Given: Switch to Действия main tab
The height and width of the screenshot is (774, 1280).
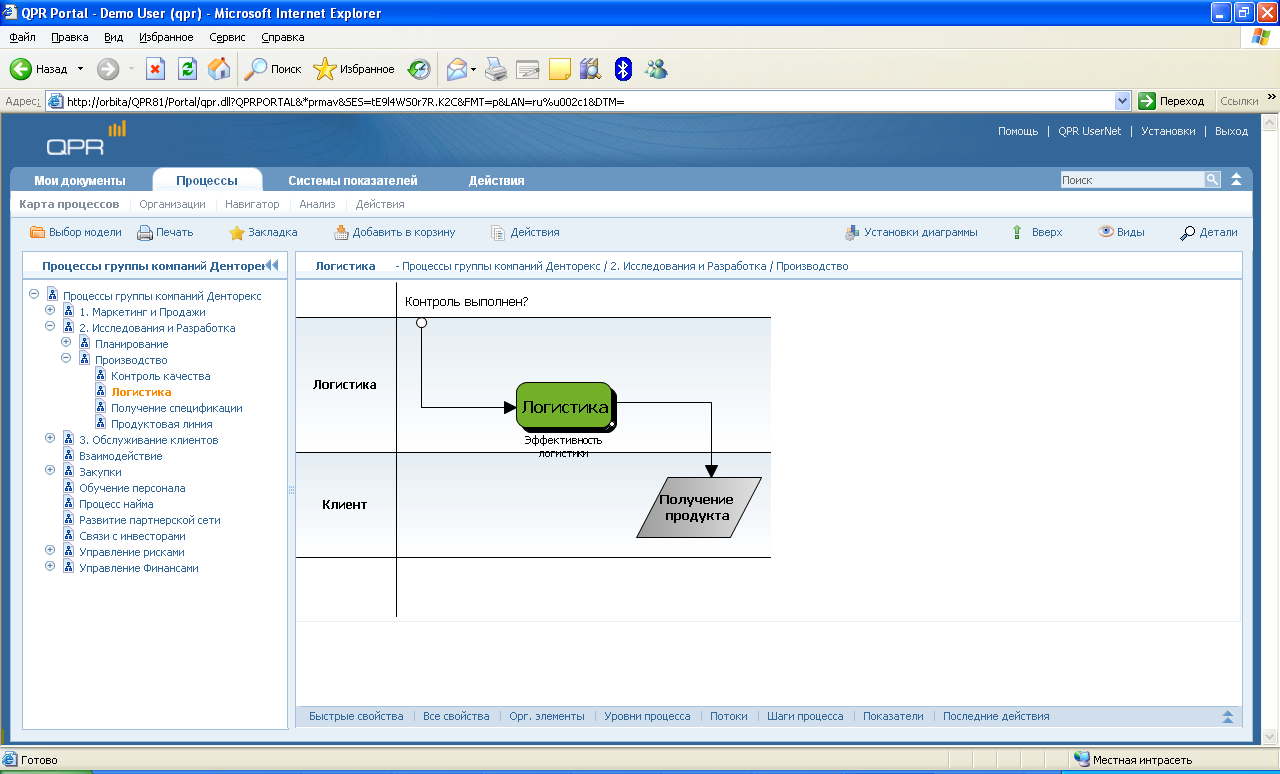Looking at the screenshot, I should tap(497, 181).
